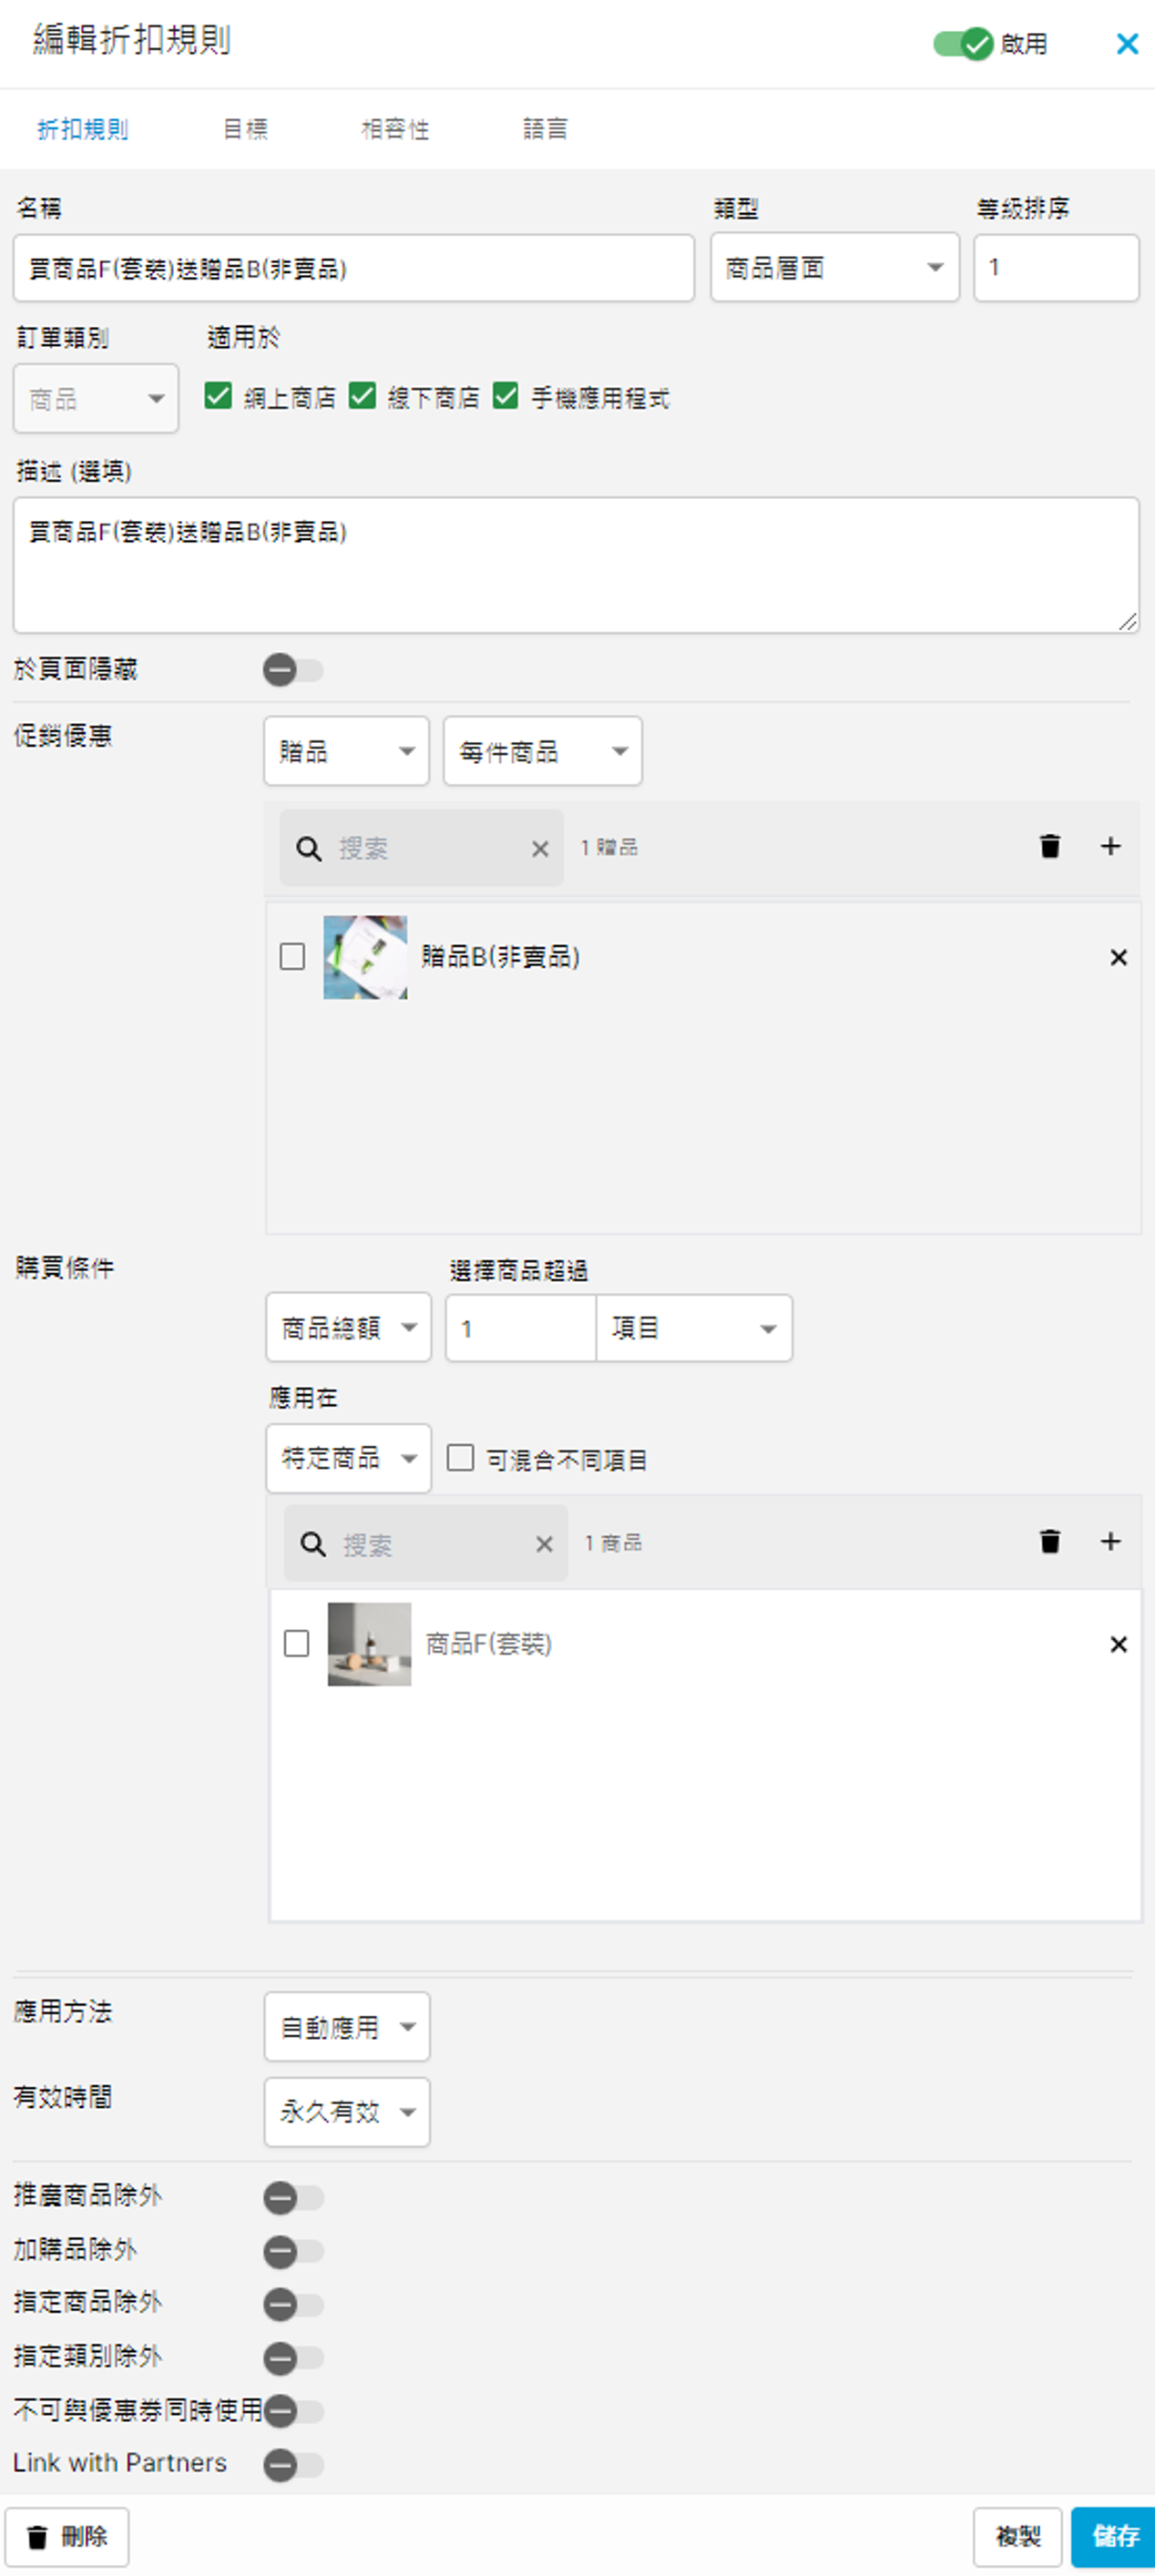The height and width of the screenshot is (2576, 1155).
Task: Switch to the 相容性 tab
Action: pyautogui.click(x=395, y=129)
